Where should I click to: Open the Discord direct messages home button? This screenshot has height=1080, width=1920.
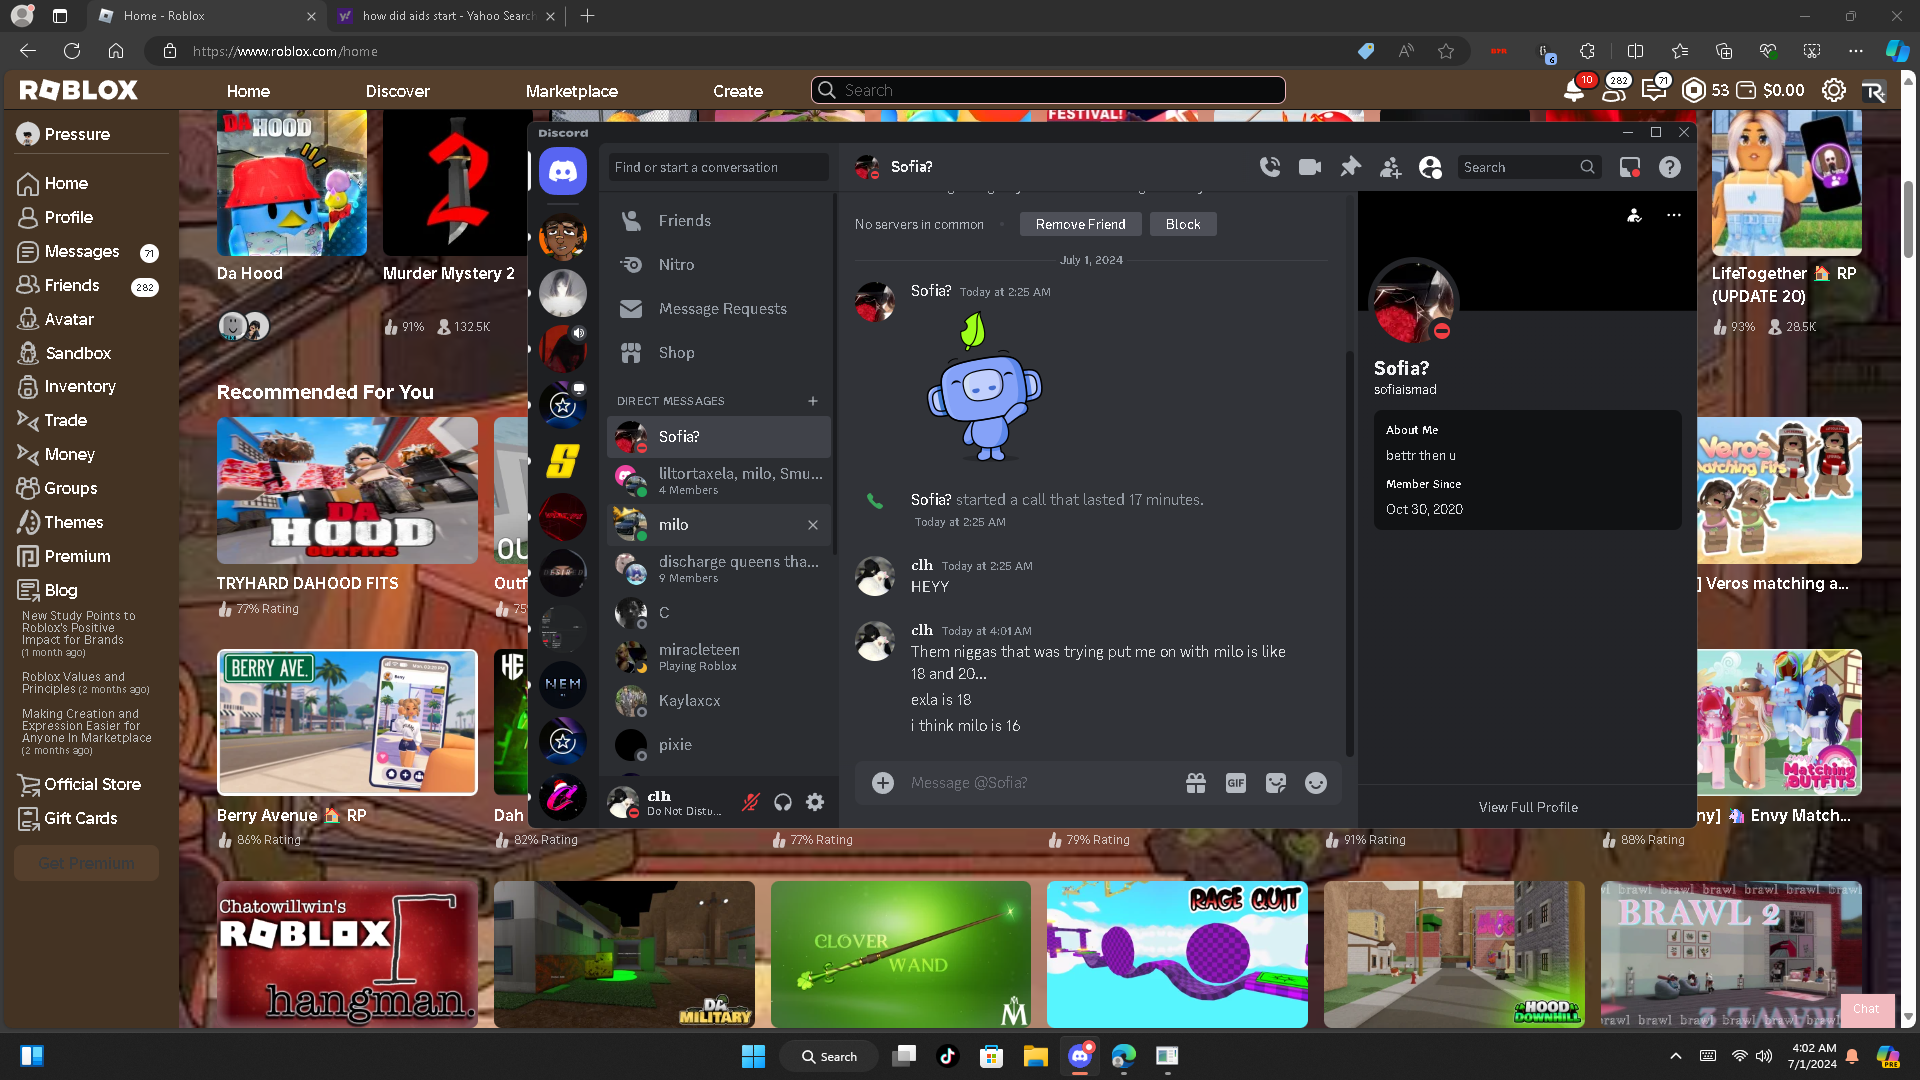[563, 172]
